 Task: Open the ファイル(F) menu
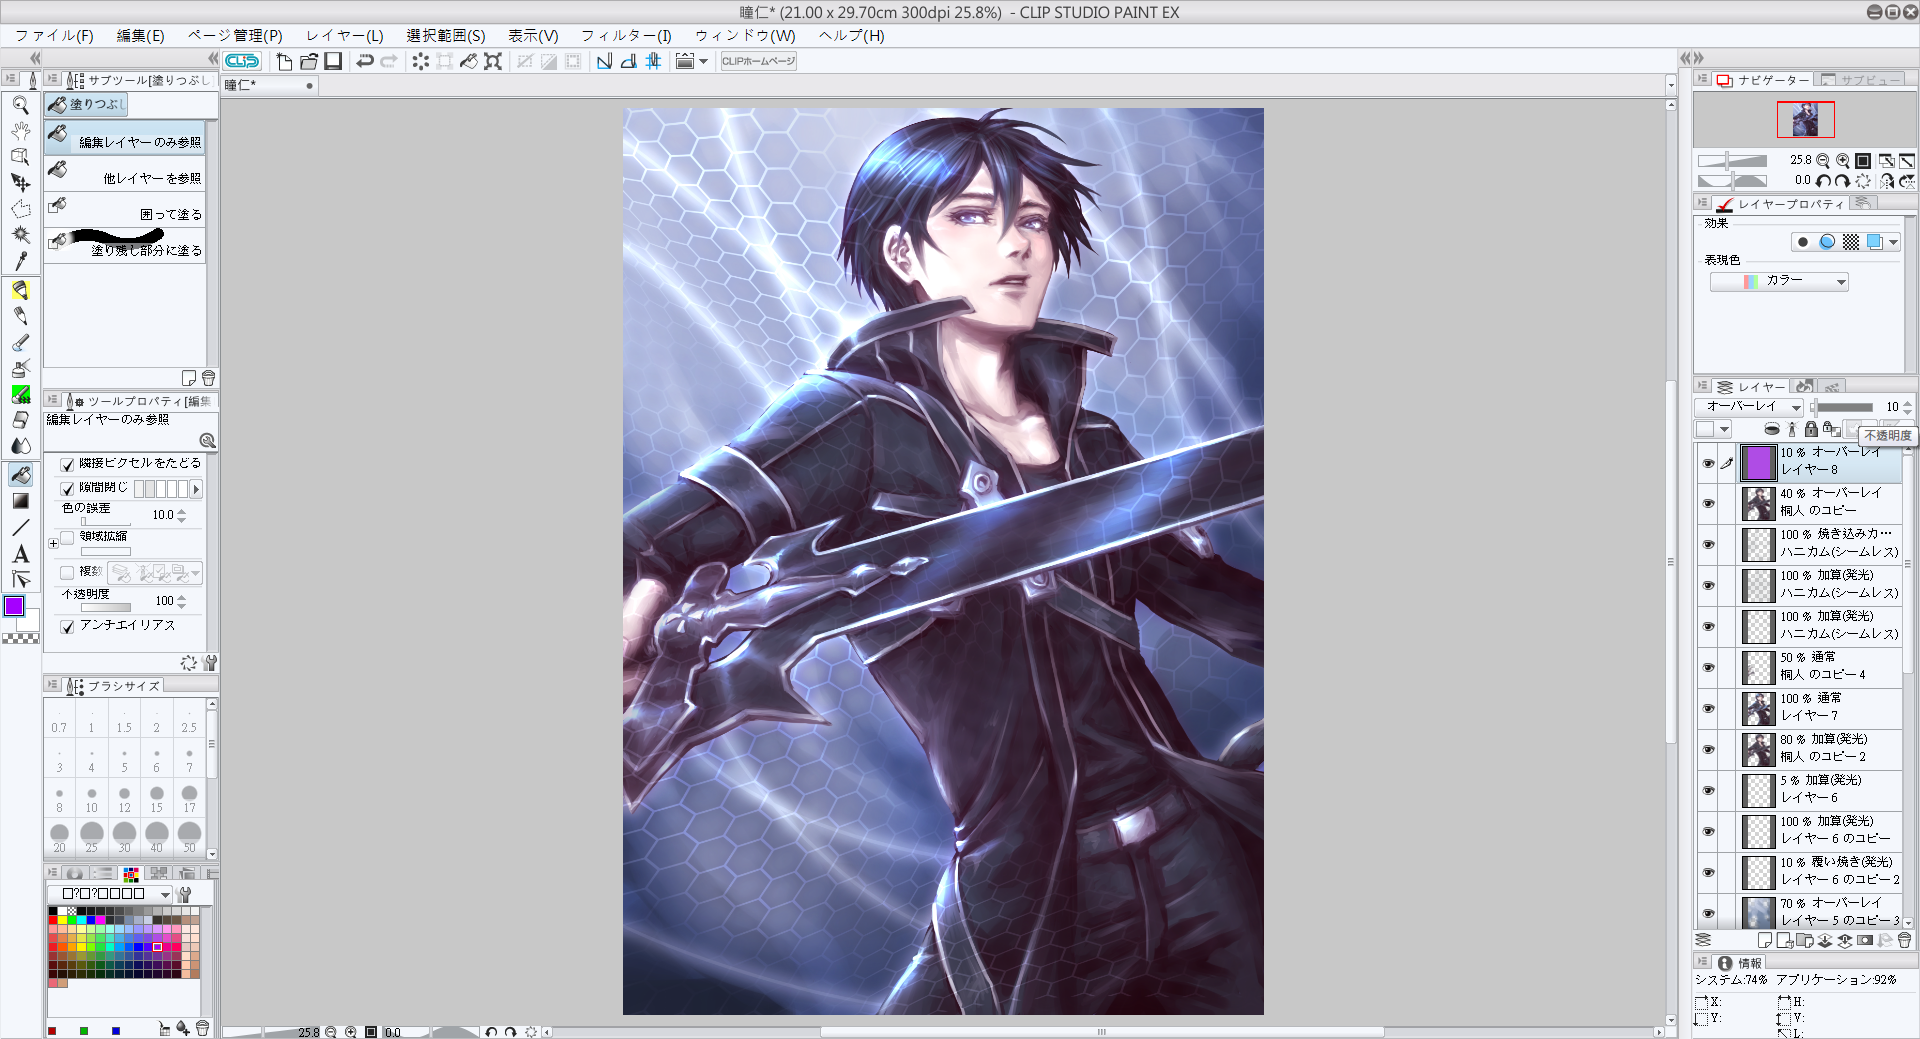(54, 36)
